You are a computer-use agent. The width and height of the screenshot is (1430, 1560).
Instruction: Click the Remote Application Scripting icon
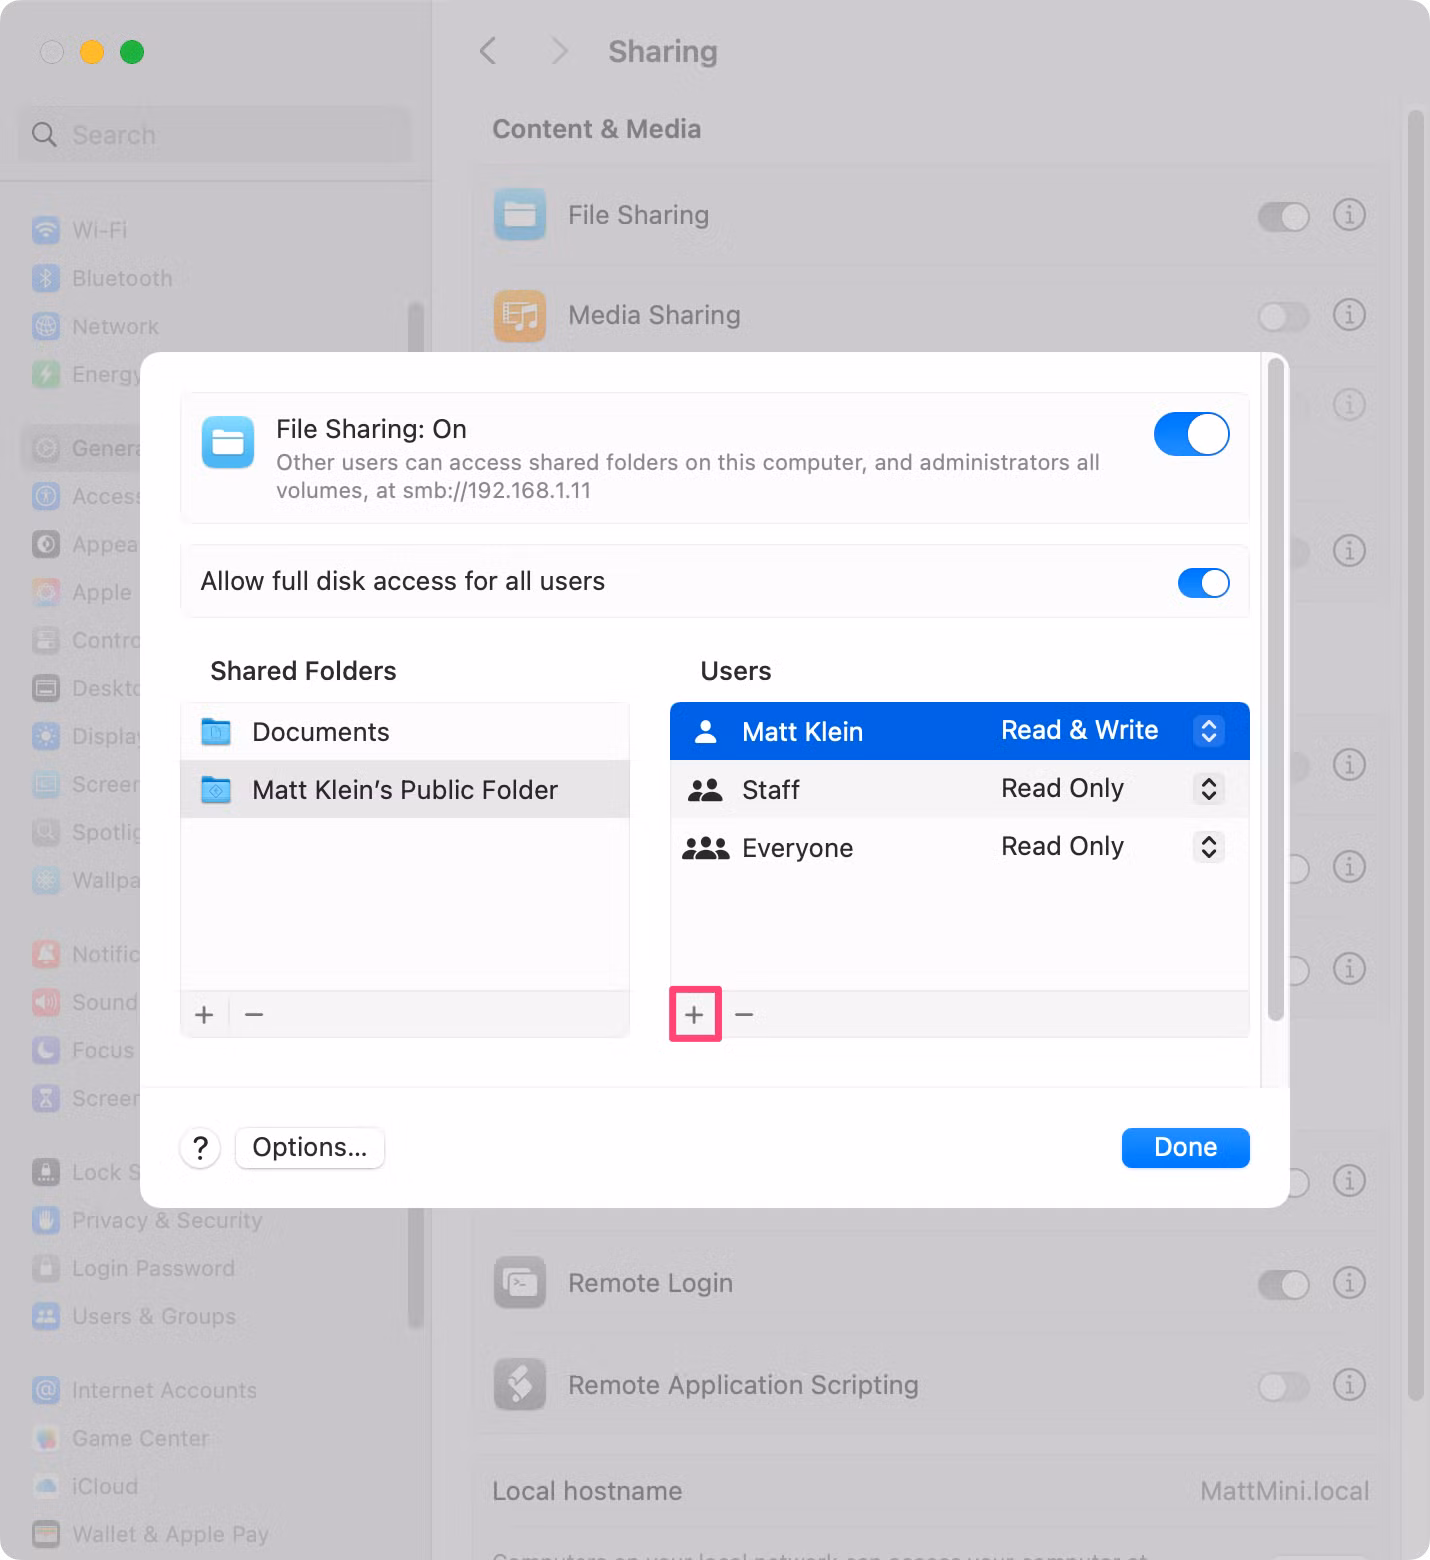coord(520,1385)
